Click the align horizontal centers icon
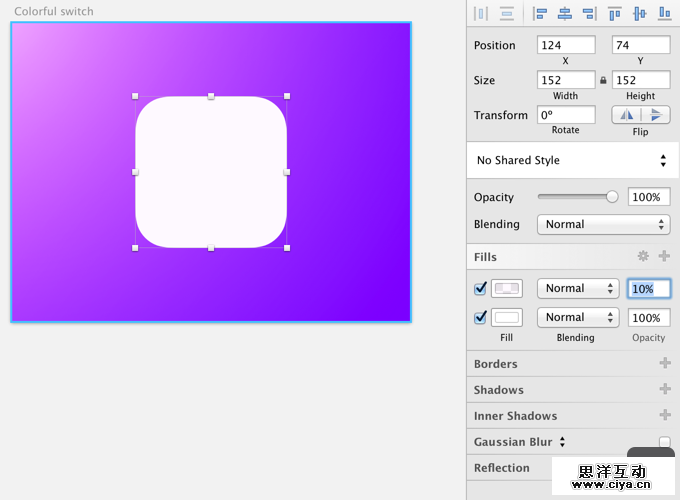 pos(565,13)
